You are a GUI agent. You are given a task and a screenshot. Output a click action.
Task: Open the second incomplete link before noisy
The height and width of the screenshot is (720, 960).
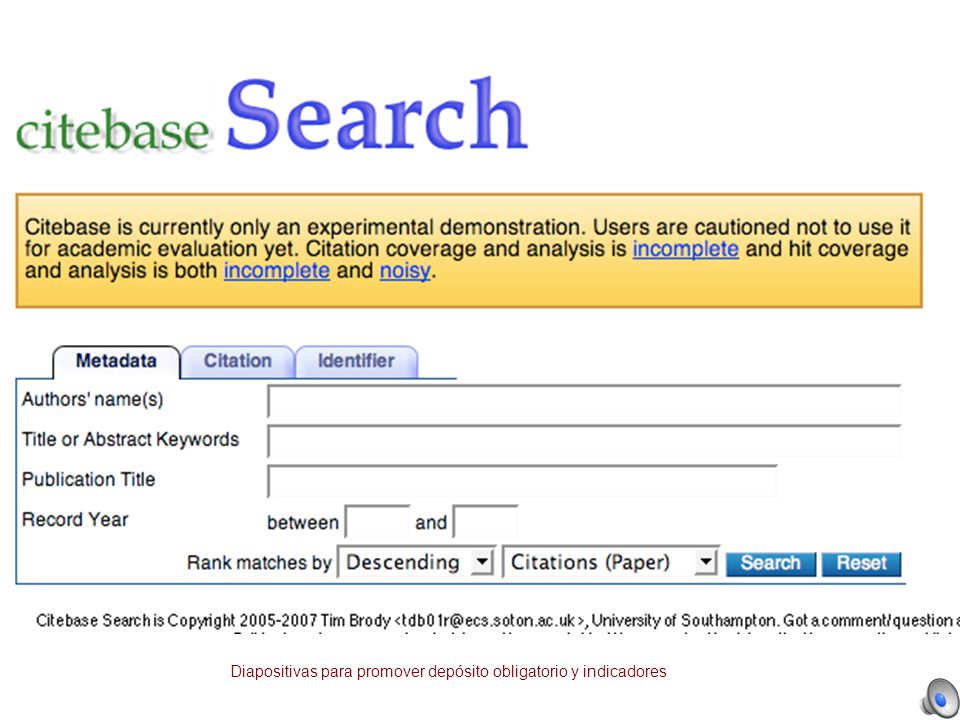click(x=277, y=271)
